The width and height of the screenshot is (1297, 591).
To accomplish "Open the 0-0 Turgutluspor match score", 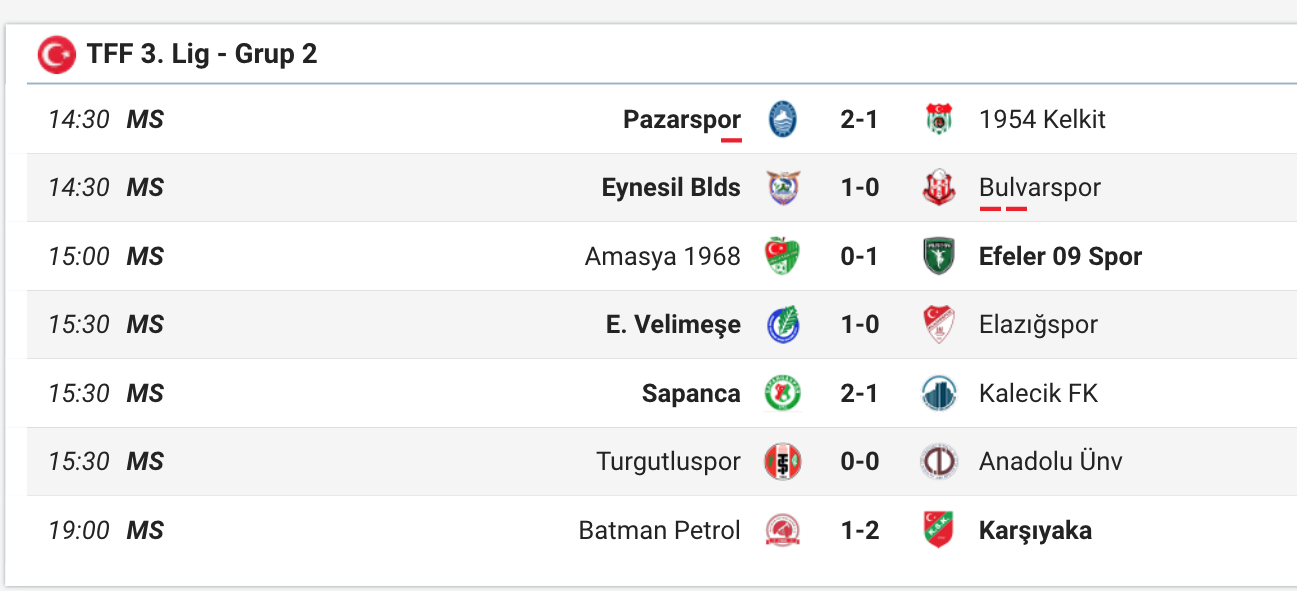I will 859,462.
